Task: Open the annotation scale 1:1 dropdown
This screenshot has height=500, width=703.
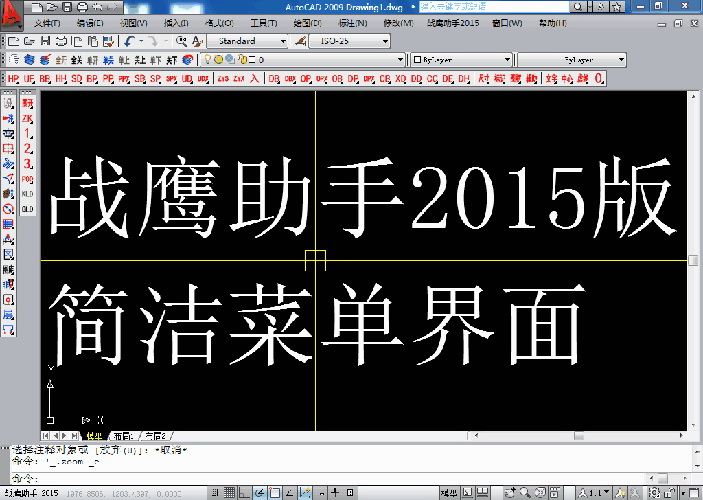Action: pyautogui.click(x=594, y=493)
